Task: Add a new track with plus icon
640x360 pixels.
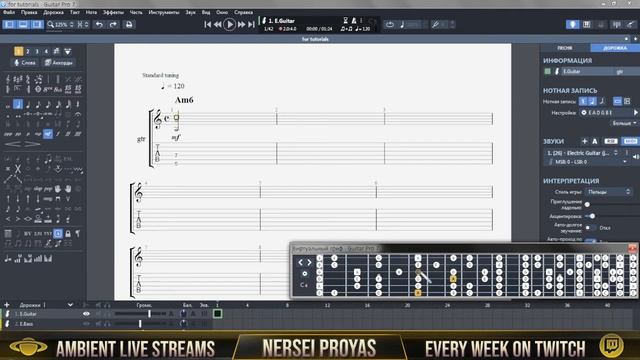Action: coord(7,305)
